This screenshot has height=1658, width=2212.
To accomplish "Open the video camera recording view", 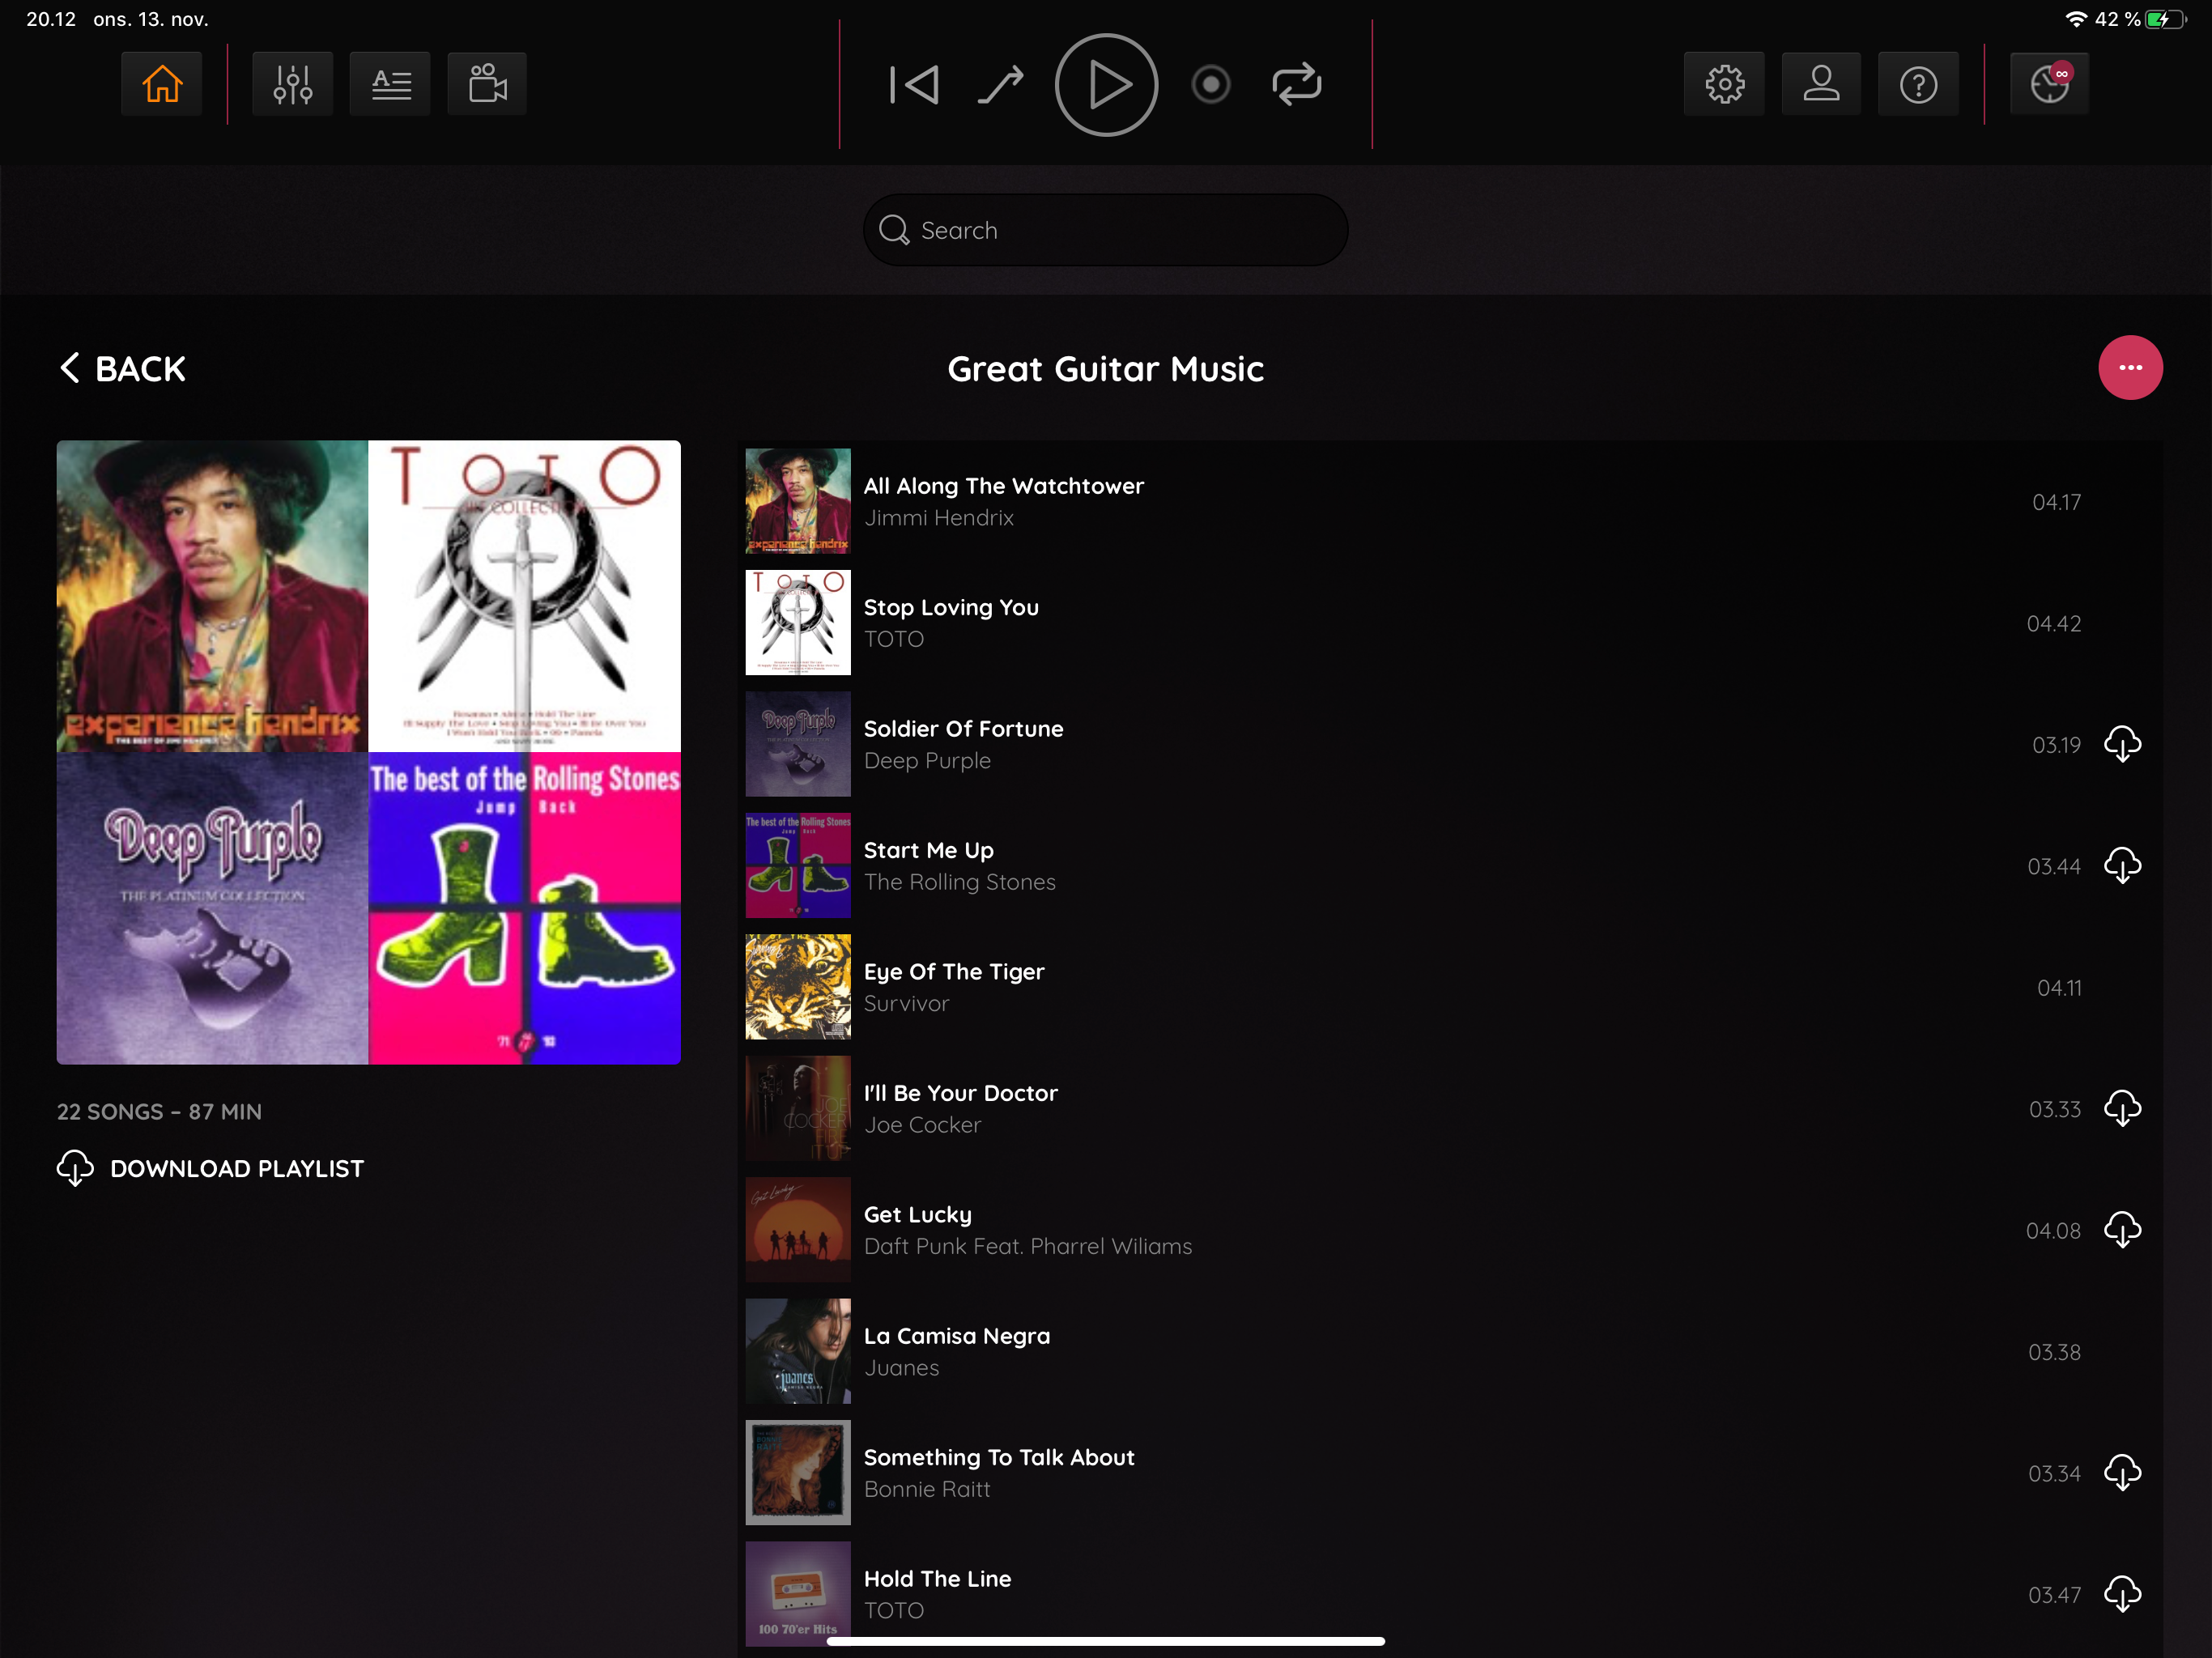I will [487, 84].
